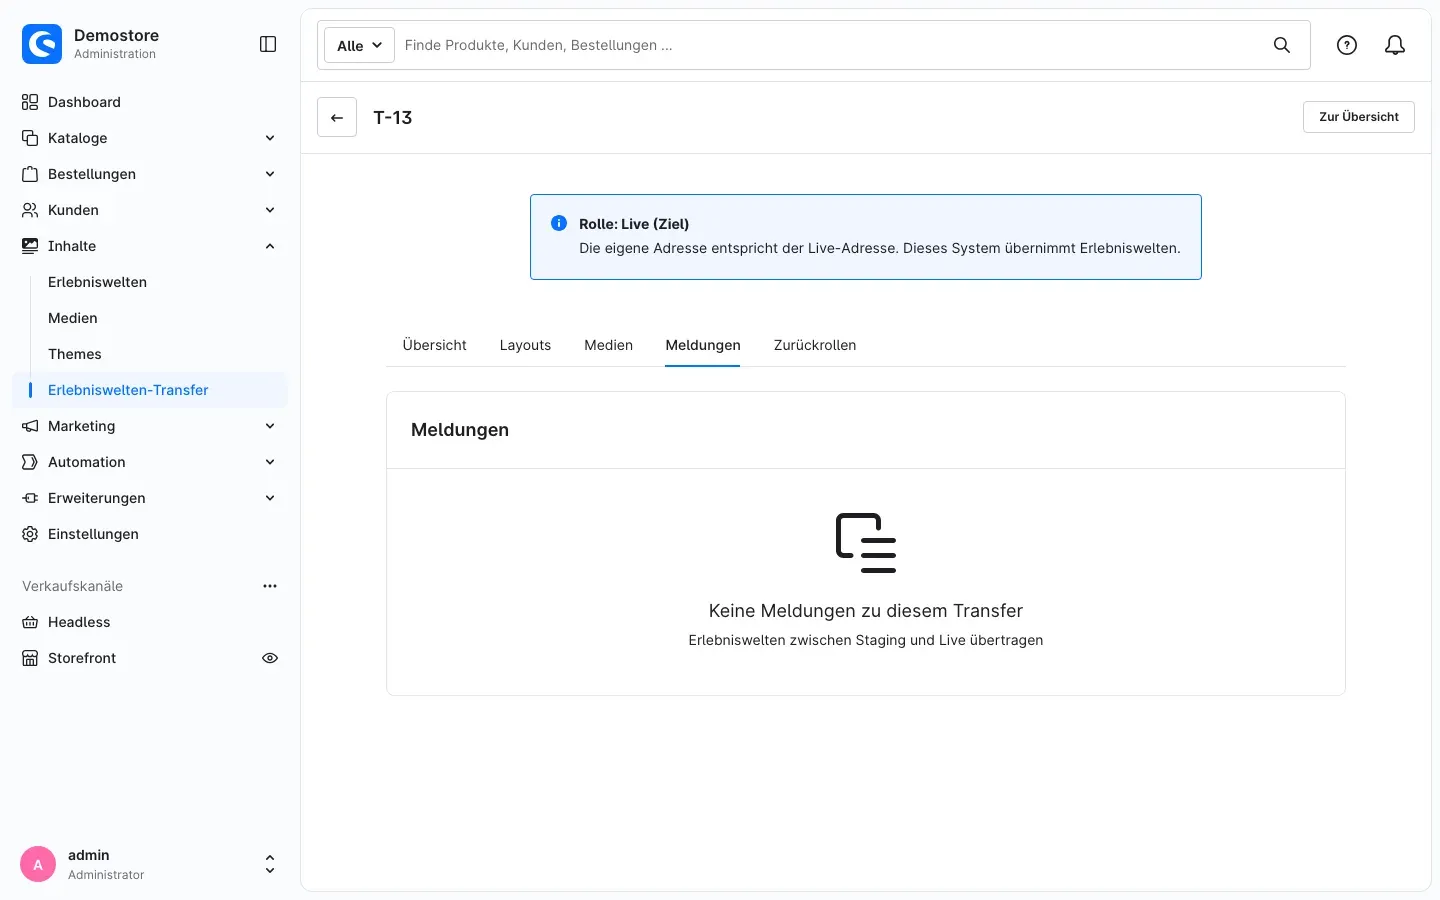Click the Demostore logo icon
The width and height of the screenshot is (1440, 900).
42,44
